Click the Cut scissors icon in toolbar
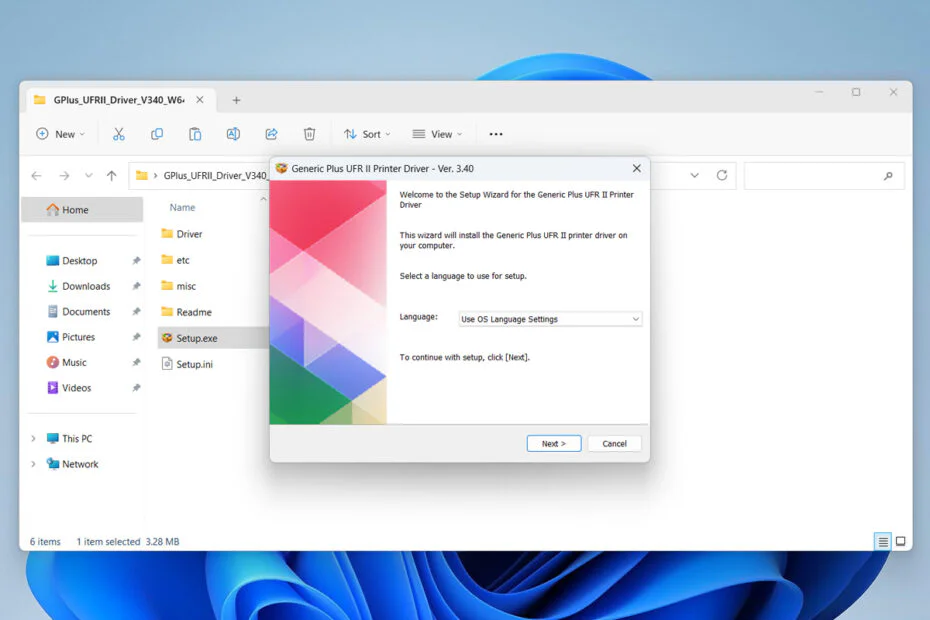The height and width of the screenshot is (620, 930). [119, 134]
